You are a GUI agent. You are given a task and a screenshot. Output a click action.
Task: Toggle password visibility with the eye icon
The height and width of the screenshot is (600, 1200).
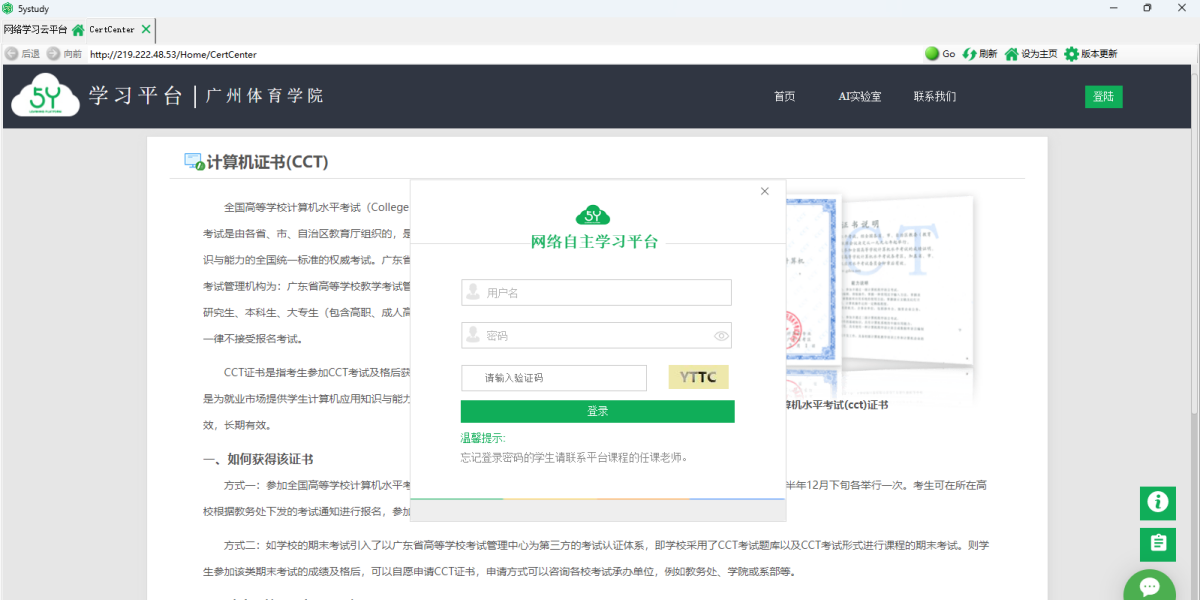tap(720, 335)
